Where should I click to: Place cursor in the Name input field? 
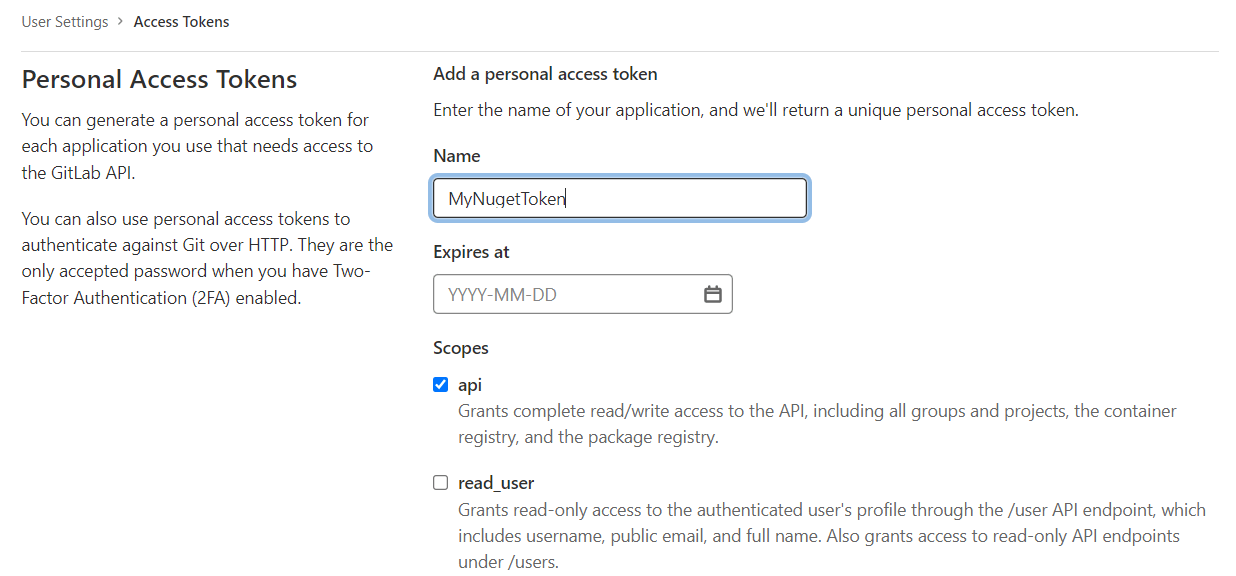tap(620, 197)
